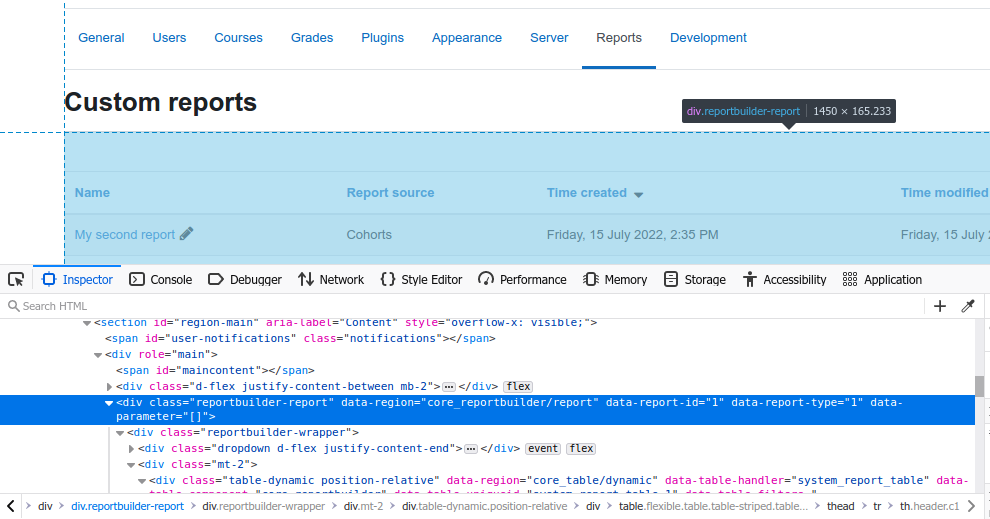Switch to the Console panel

click(160, 279)
